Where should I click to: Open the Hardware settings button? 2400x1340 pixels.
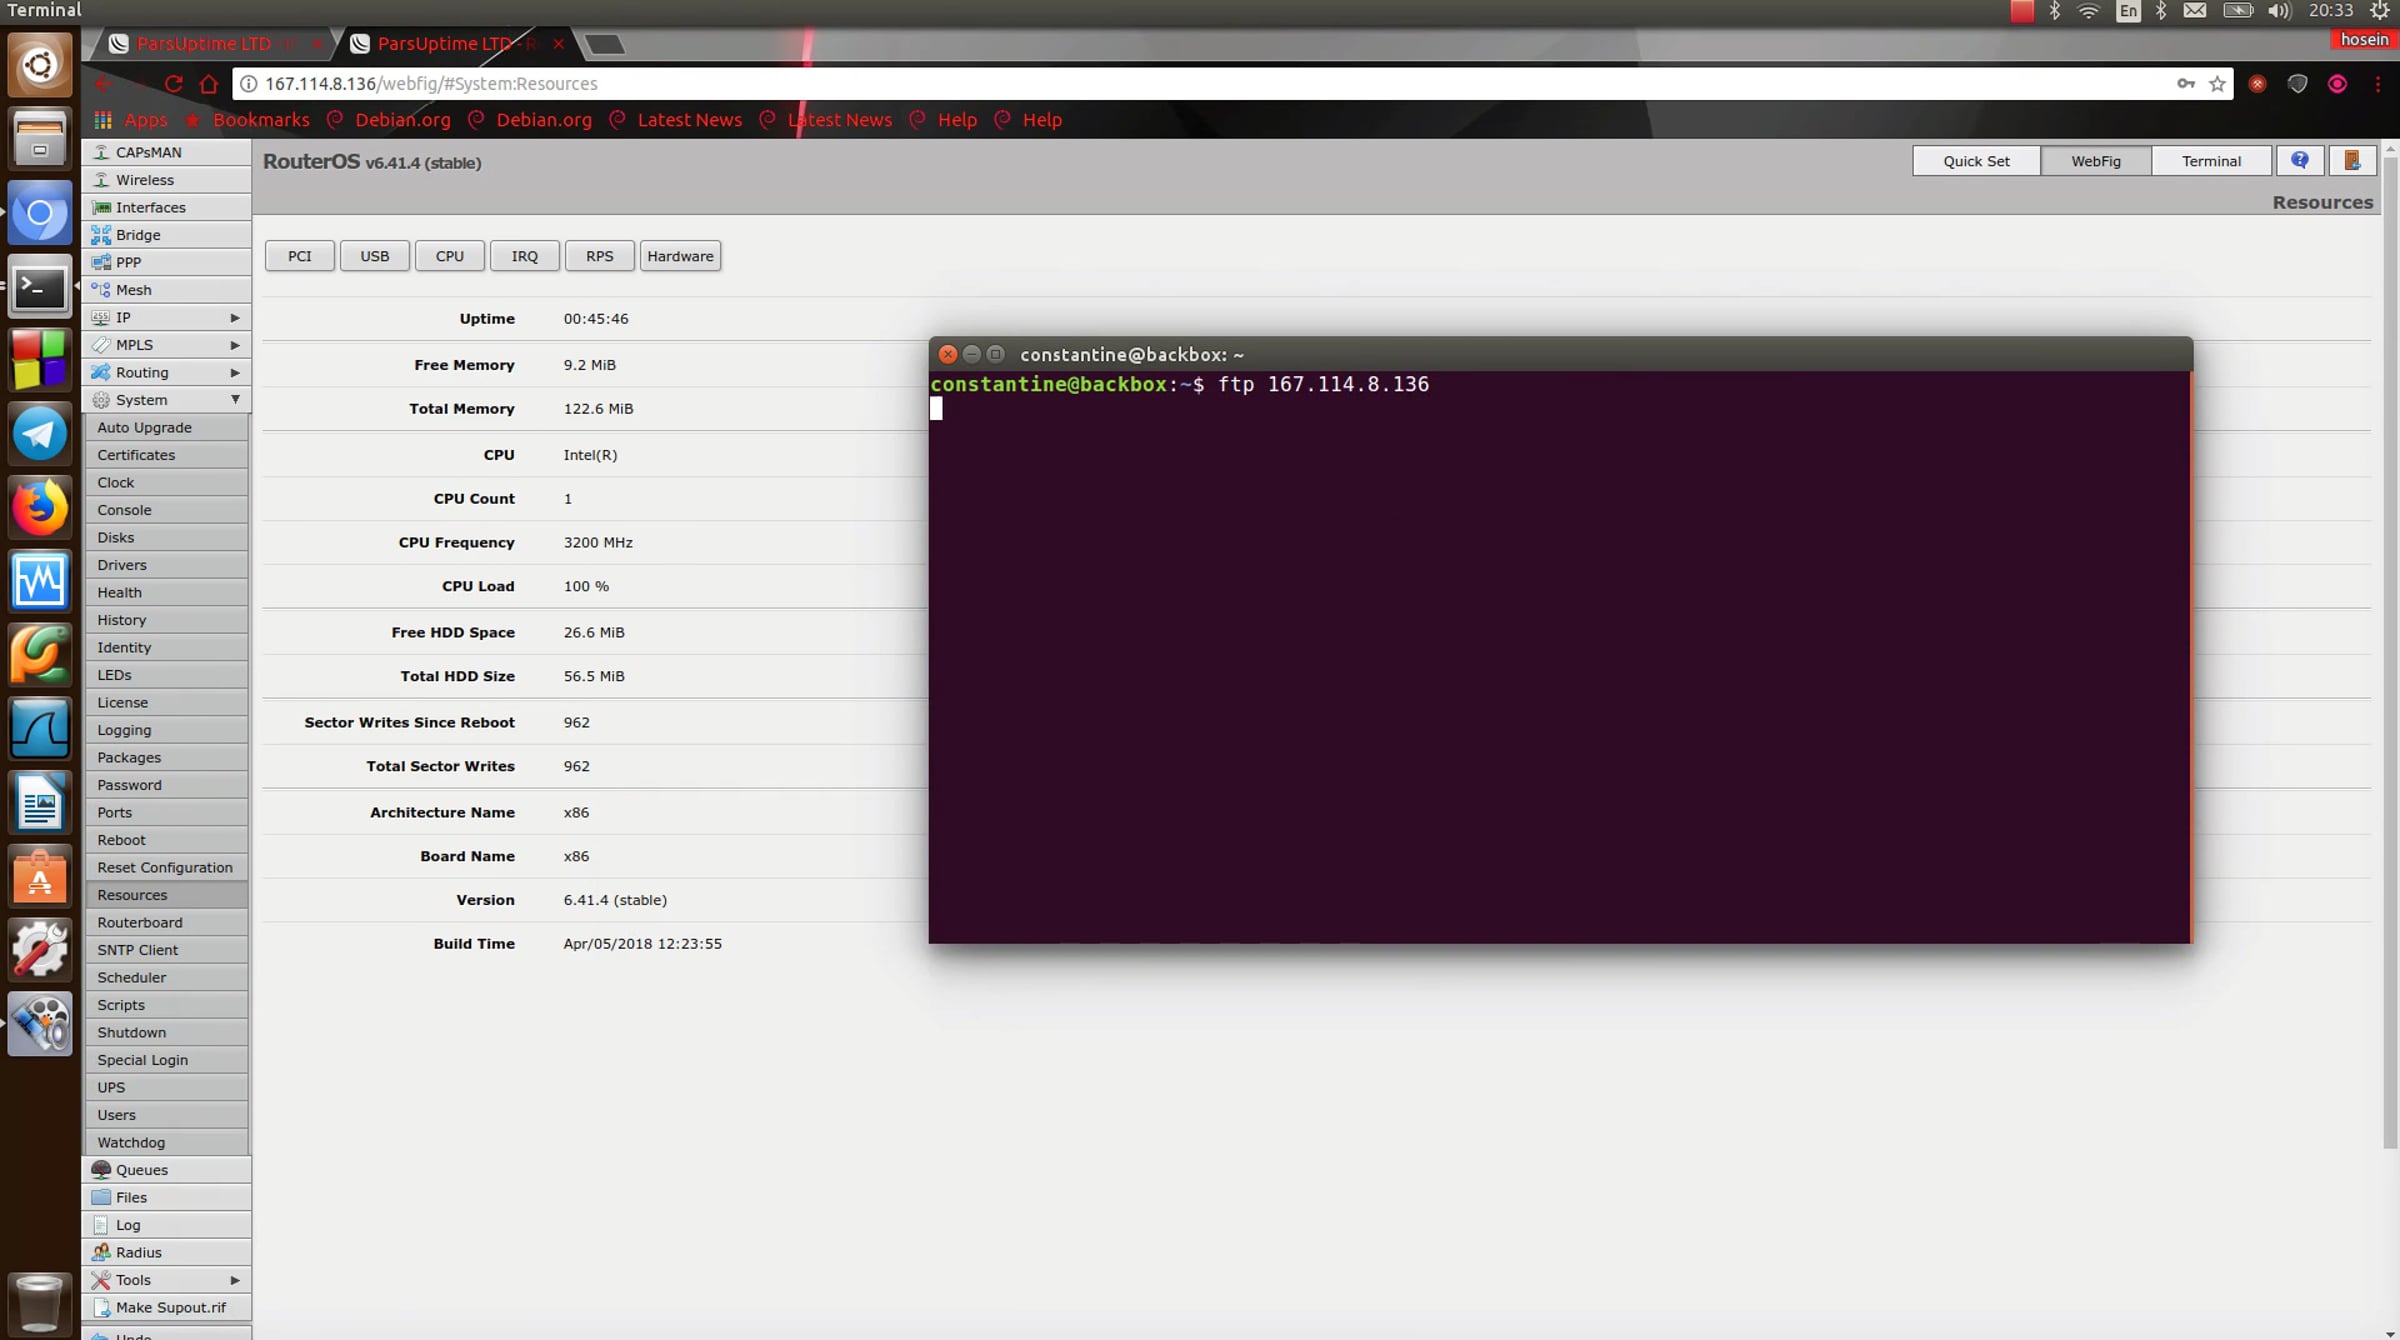tap(680, 256)
